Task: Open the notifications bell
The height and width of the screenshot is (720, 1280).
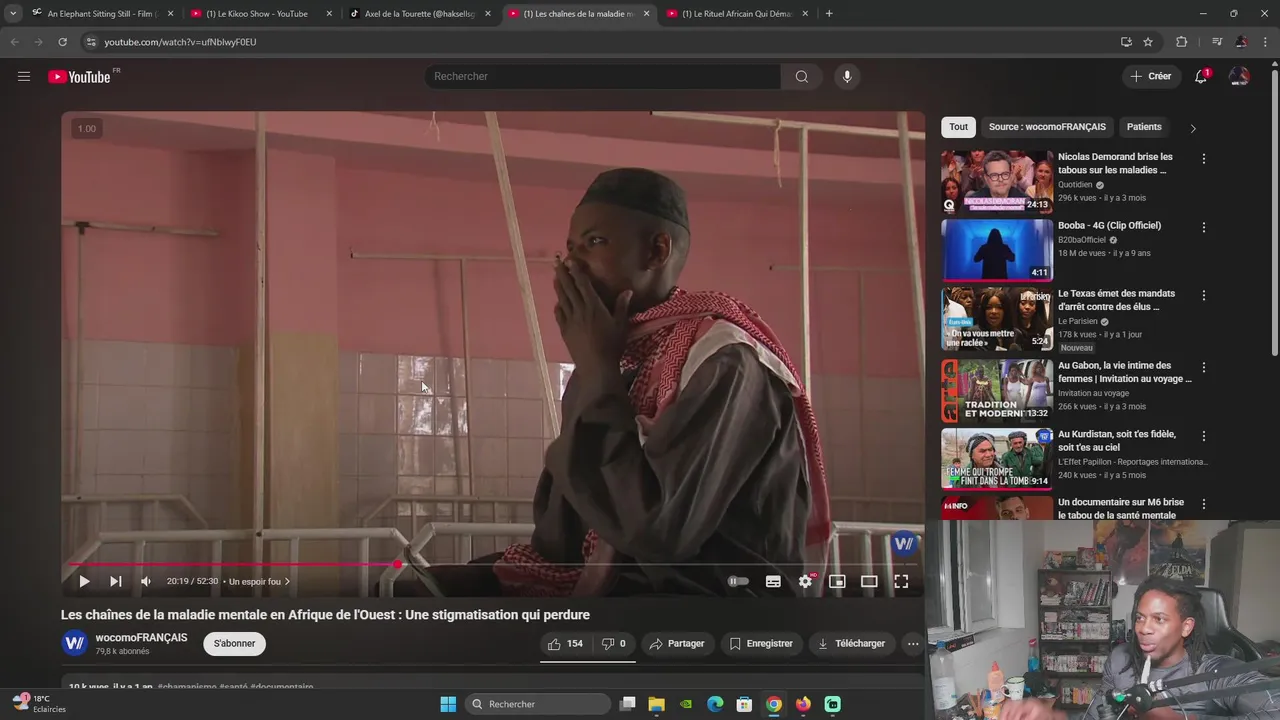Action: pos(1201,76)
